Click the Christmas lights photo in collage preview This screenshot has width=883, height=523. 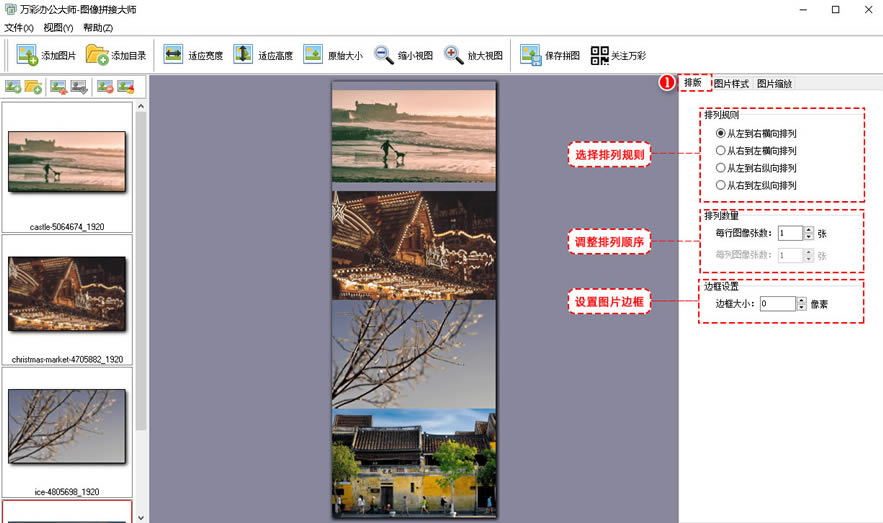(x=414, y=245)
